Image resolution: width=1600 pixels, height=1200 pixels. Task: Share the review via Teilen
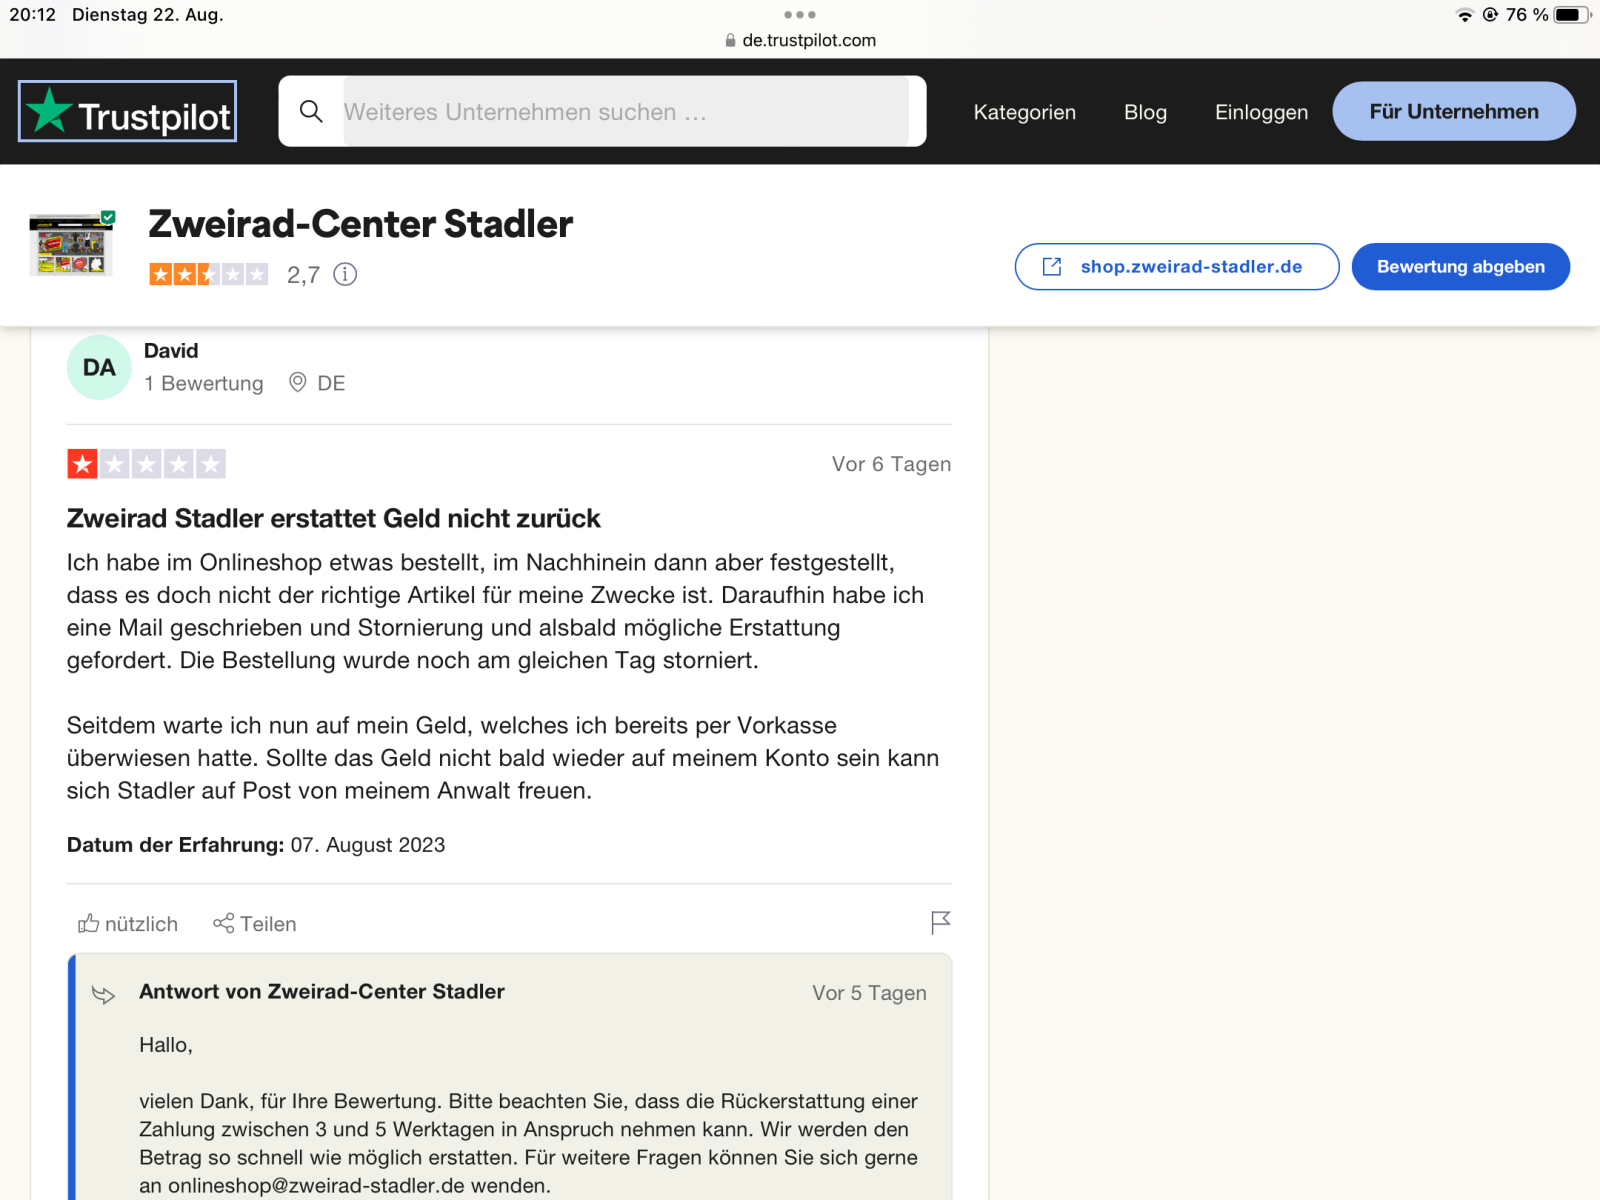pyautogui.click(x=255, y=924)
